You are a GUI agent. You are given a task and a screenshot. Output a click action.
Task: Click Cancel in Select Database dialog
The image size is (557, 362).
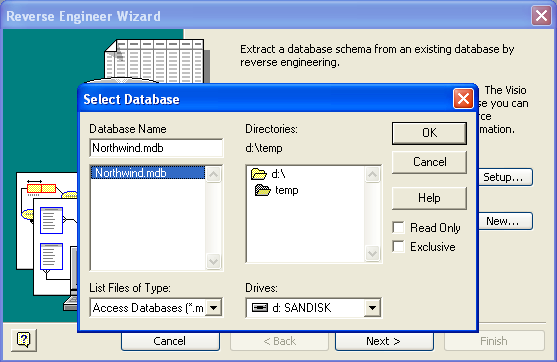point(429,162)
